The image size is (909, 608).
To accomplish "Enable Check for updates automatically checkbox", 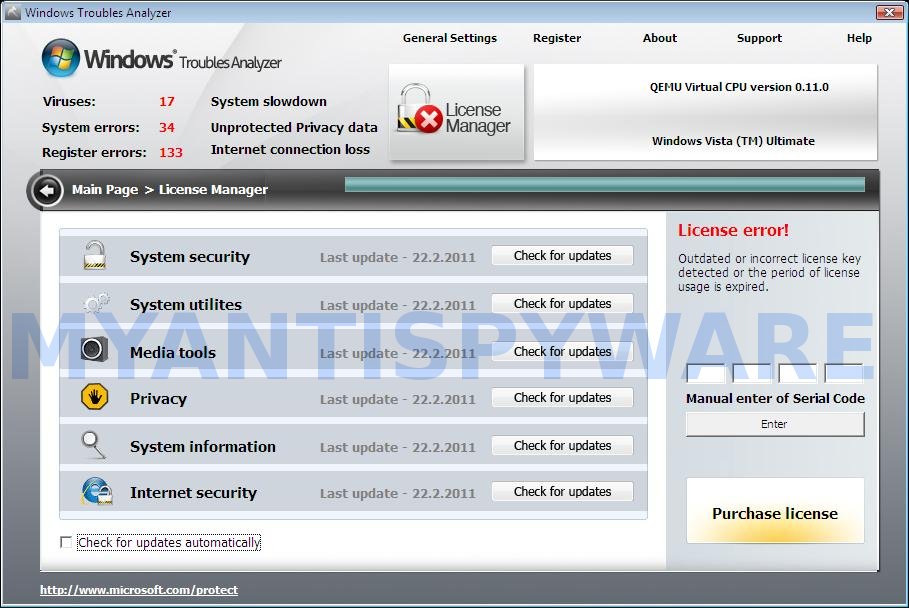I will (x=66, y=542).
